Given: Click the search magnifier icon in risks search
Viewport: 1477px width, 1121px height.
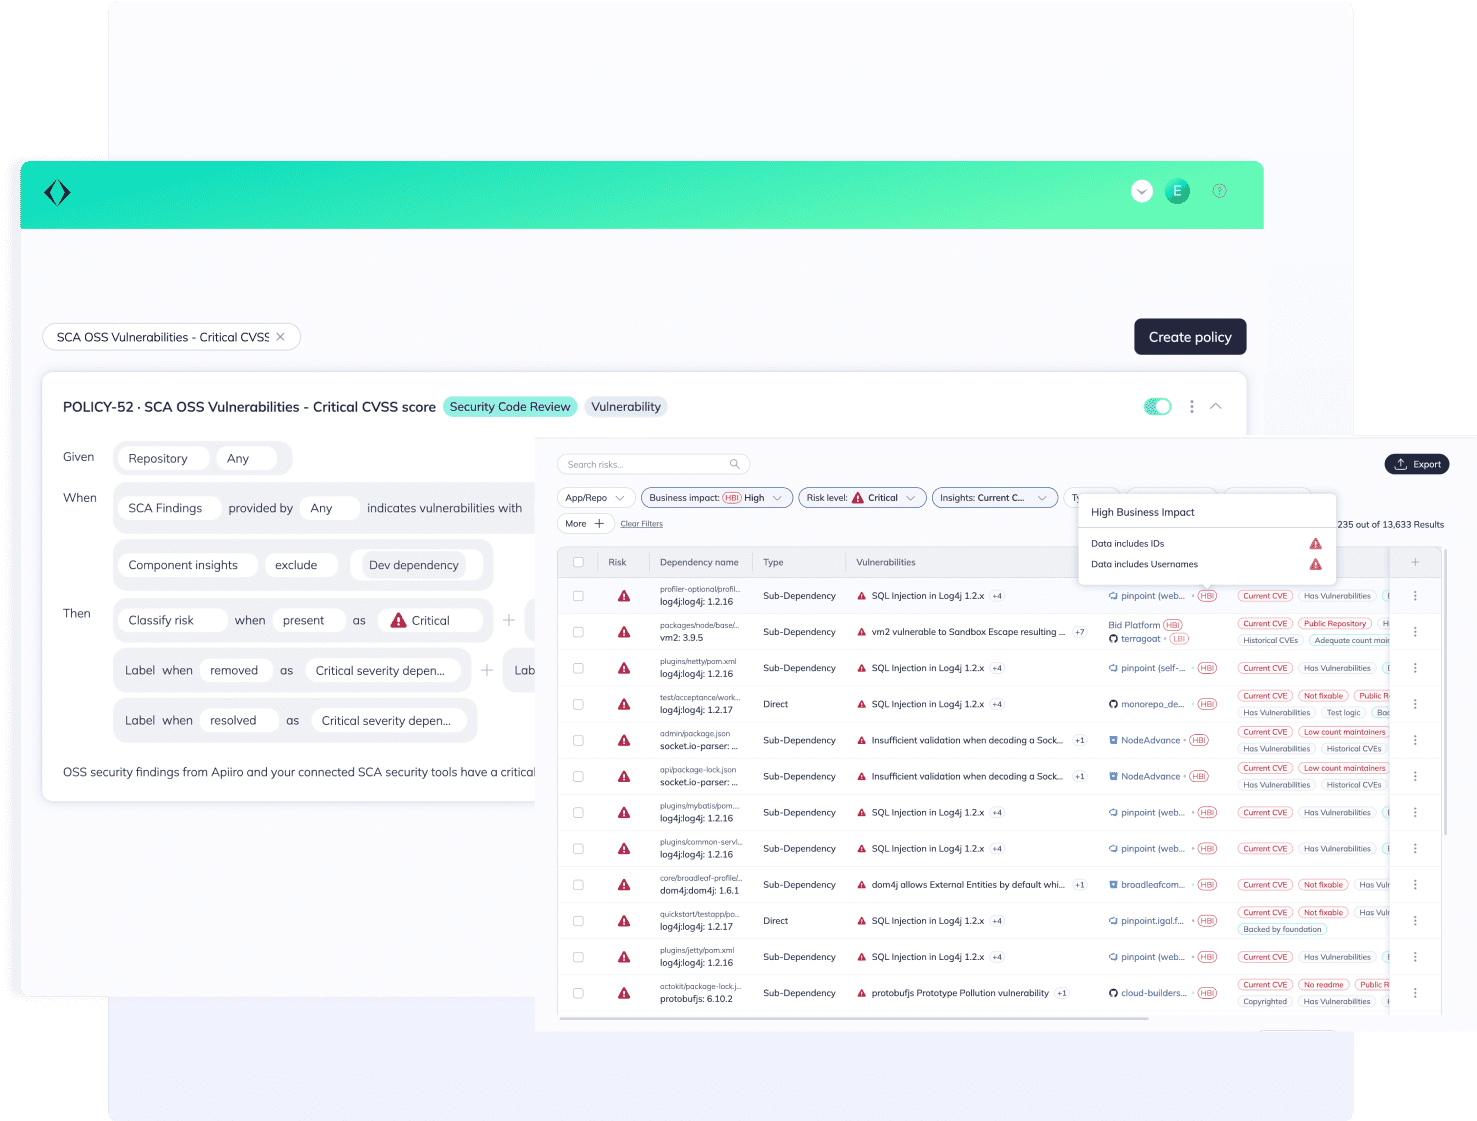Looking at the screenshot, I should [734, 464].
